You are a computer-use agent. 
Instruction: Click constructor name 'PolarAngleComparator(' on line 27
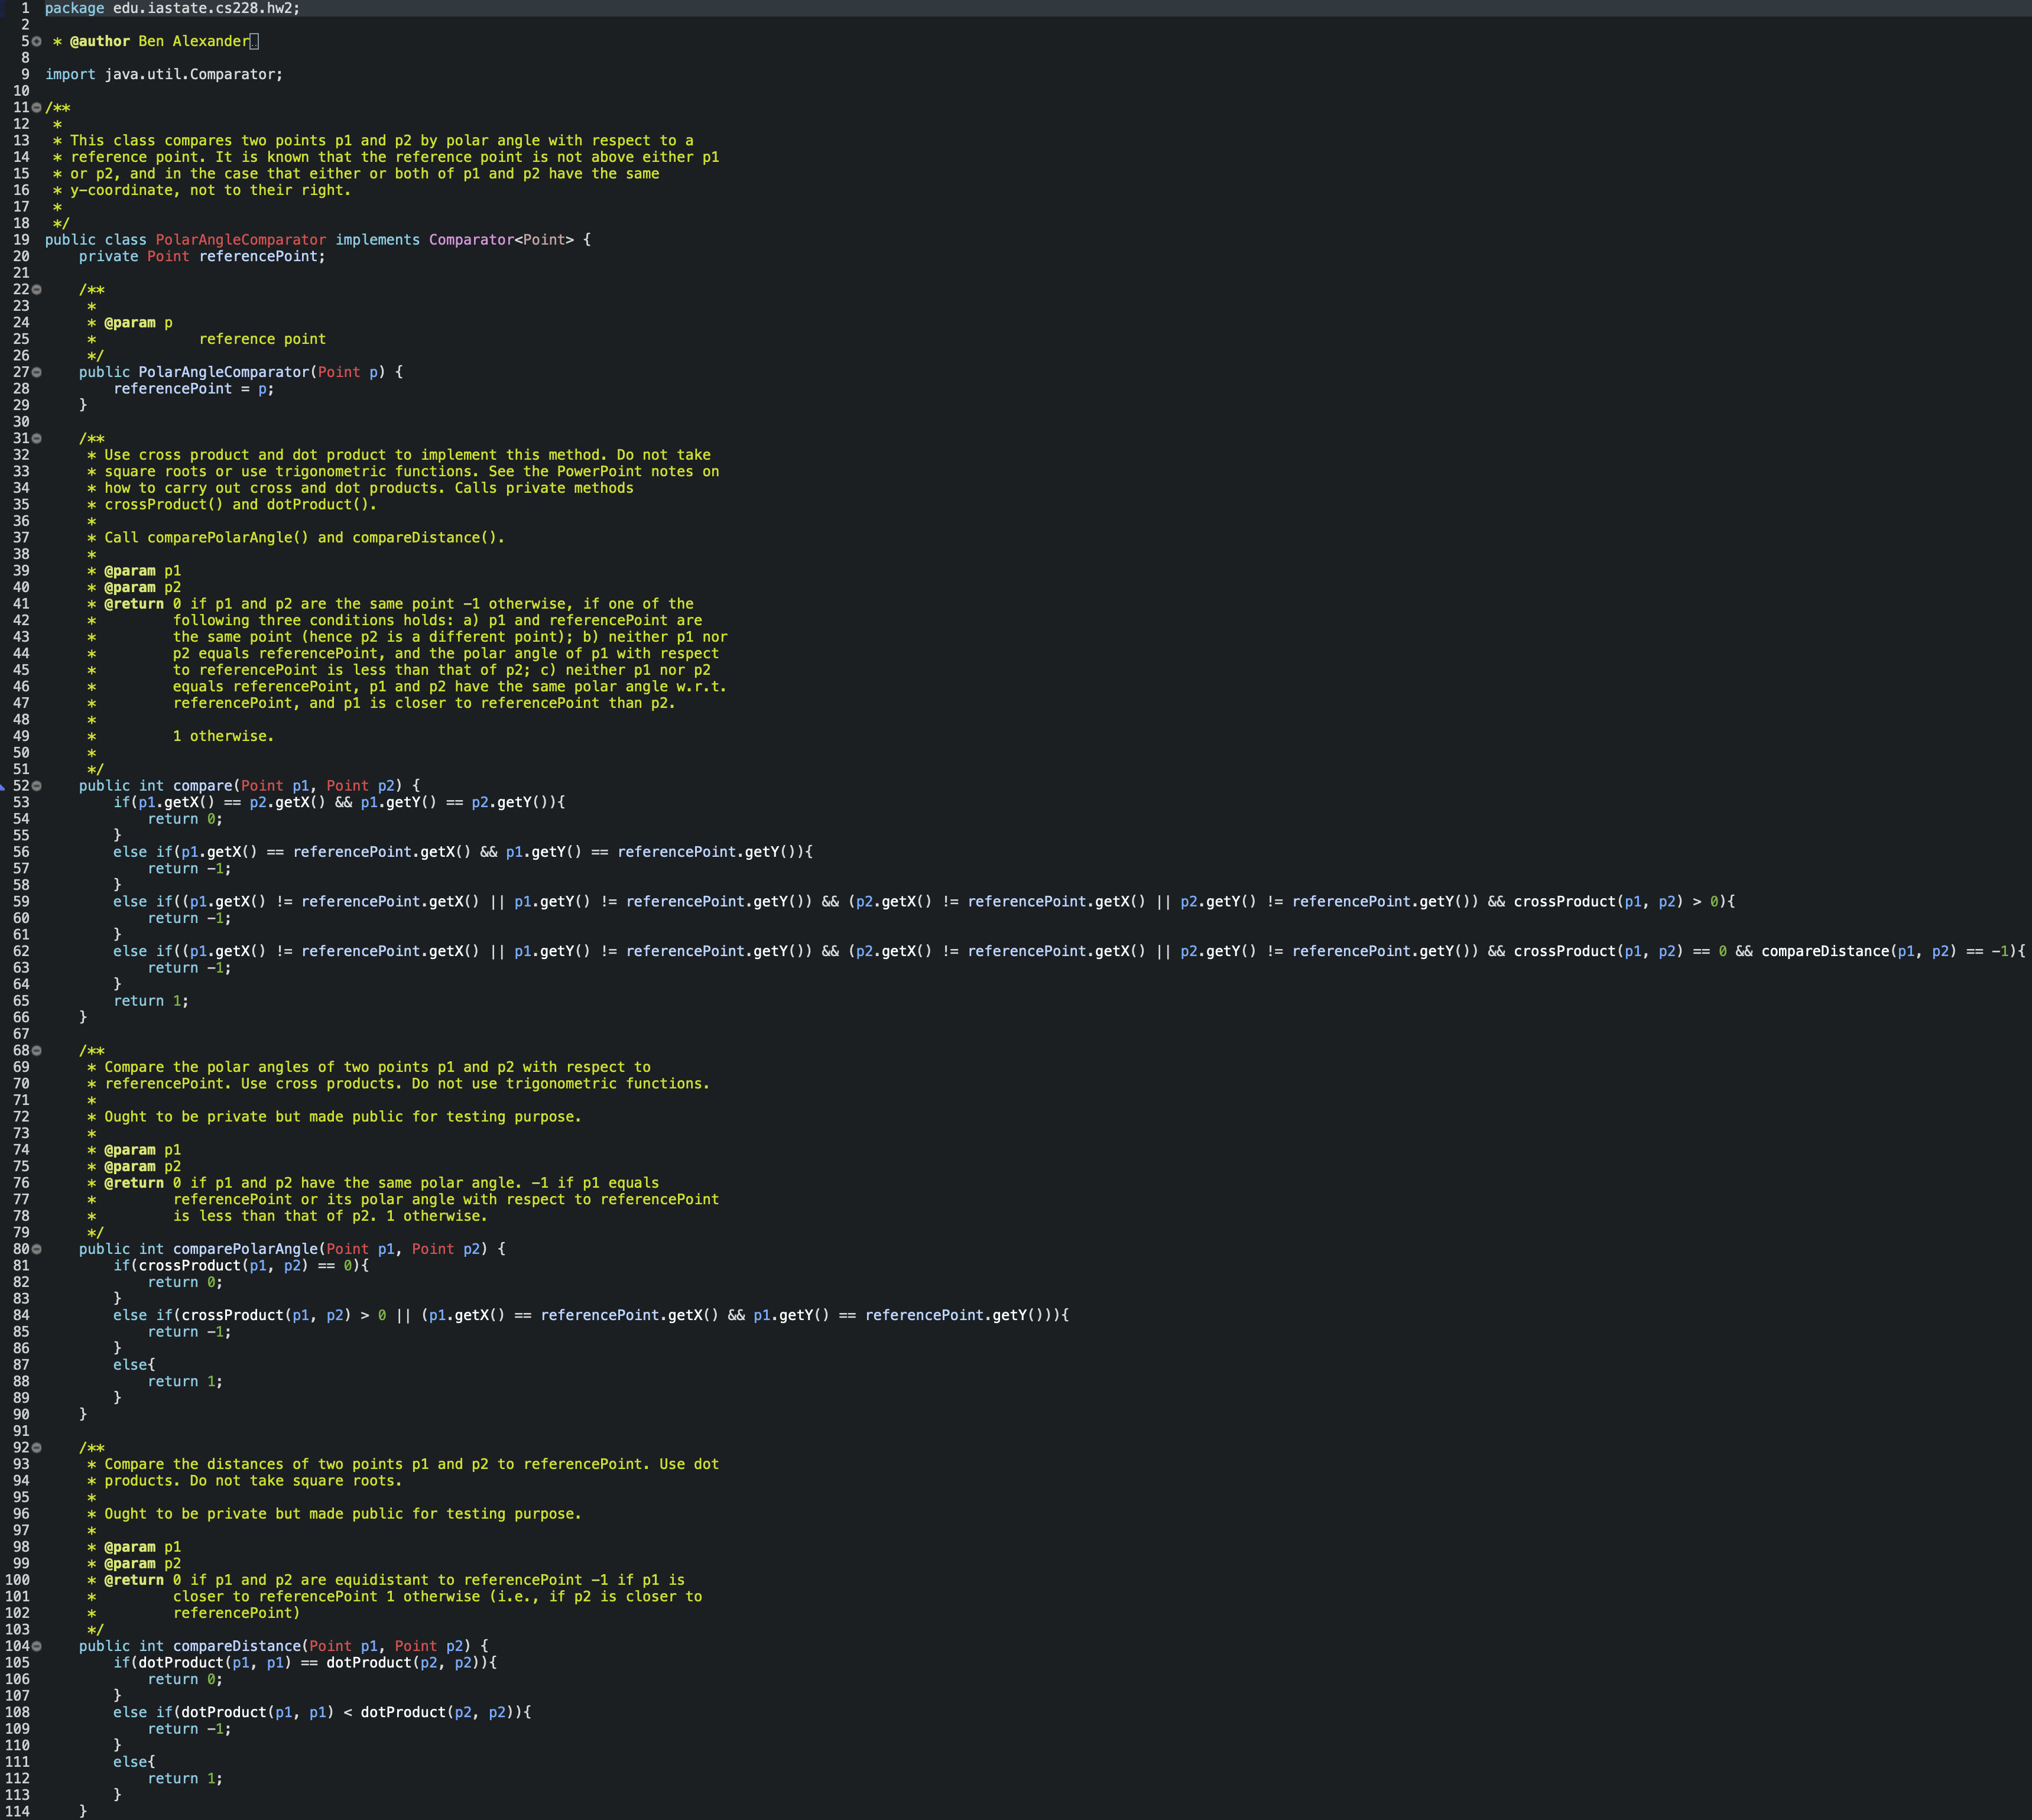click(228, 372)
